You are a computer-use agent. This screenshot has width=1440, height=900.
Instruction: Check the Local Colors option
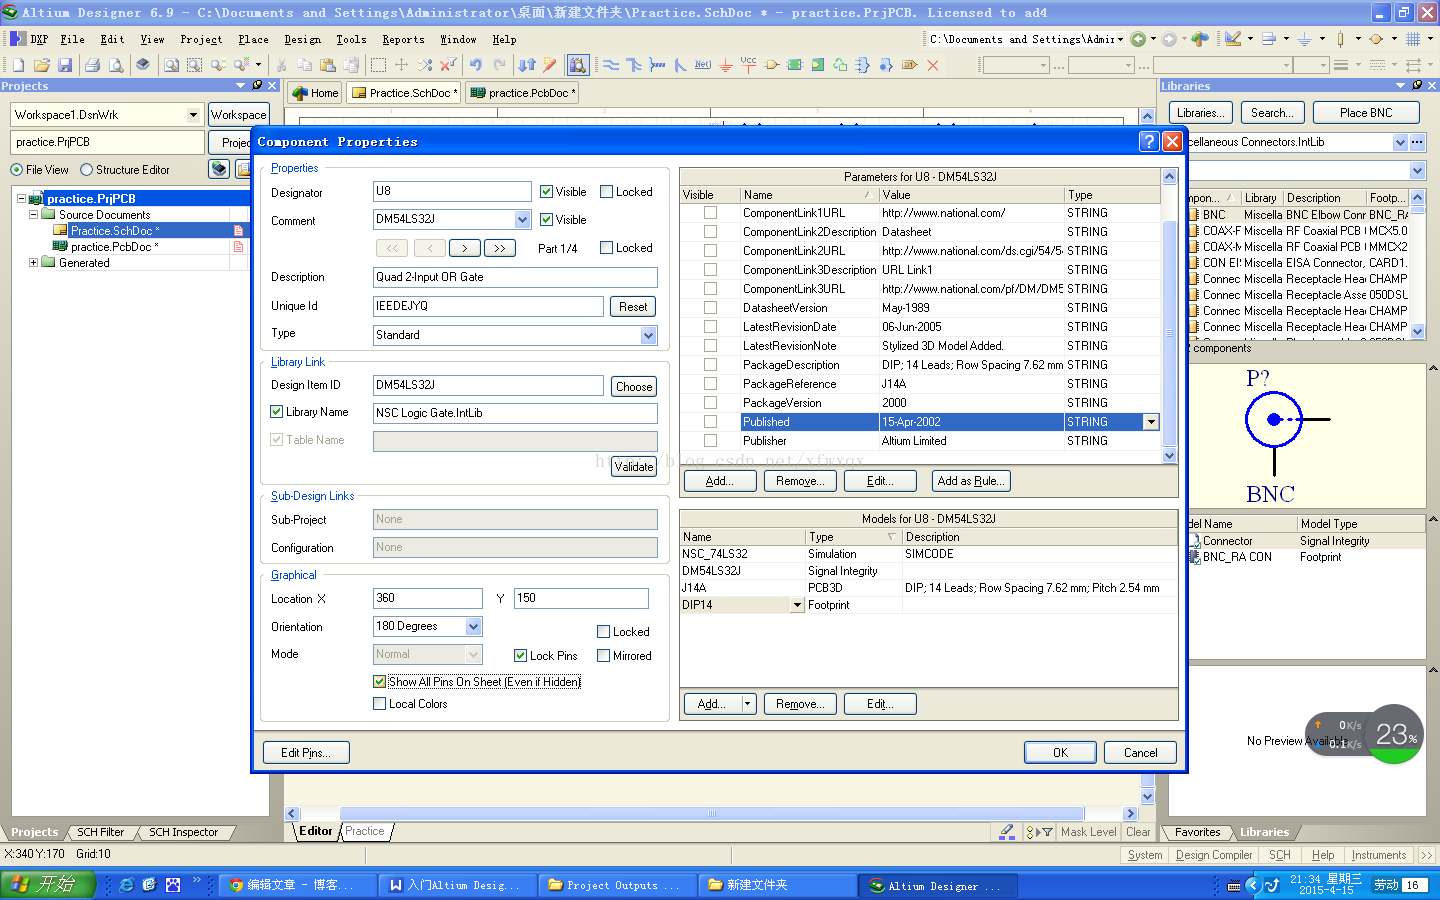[380, 704]
